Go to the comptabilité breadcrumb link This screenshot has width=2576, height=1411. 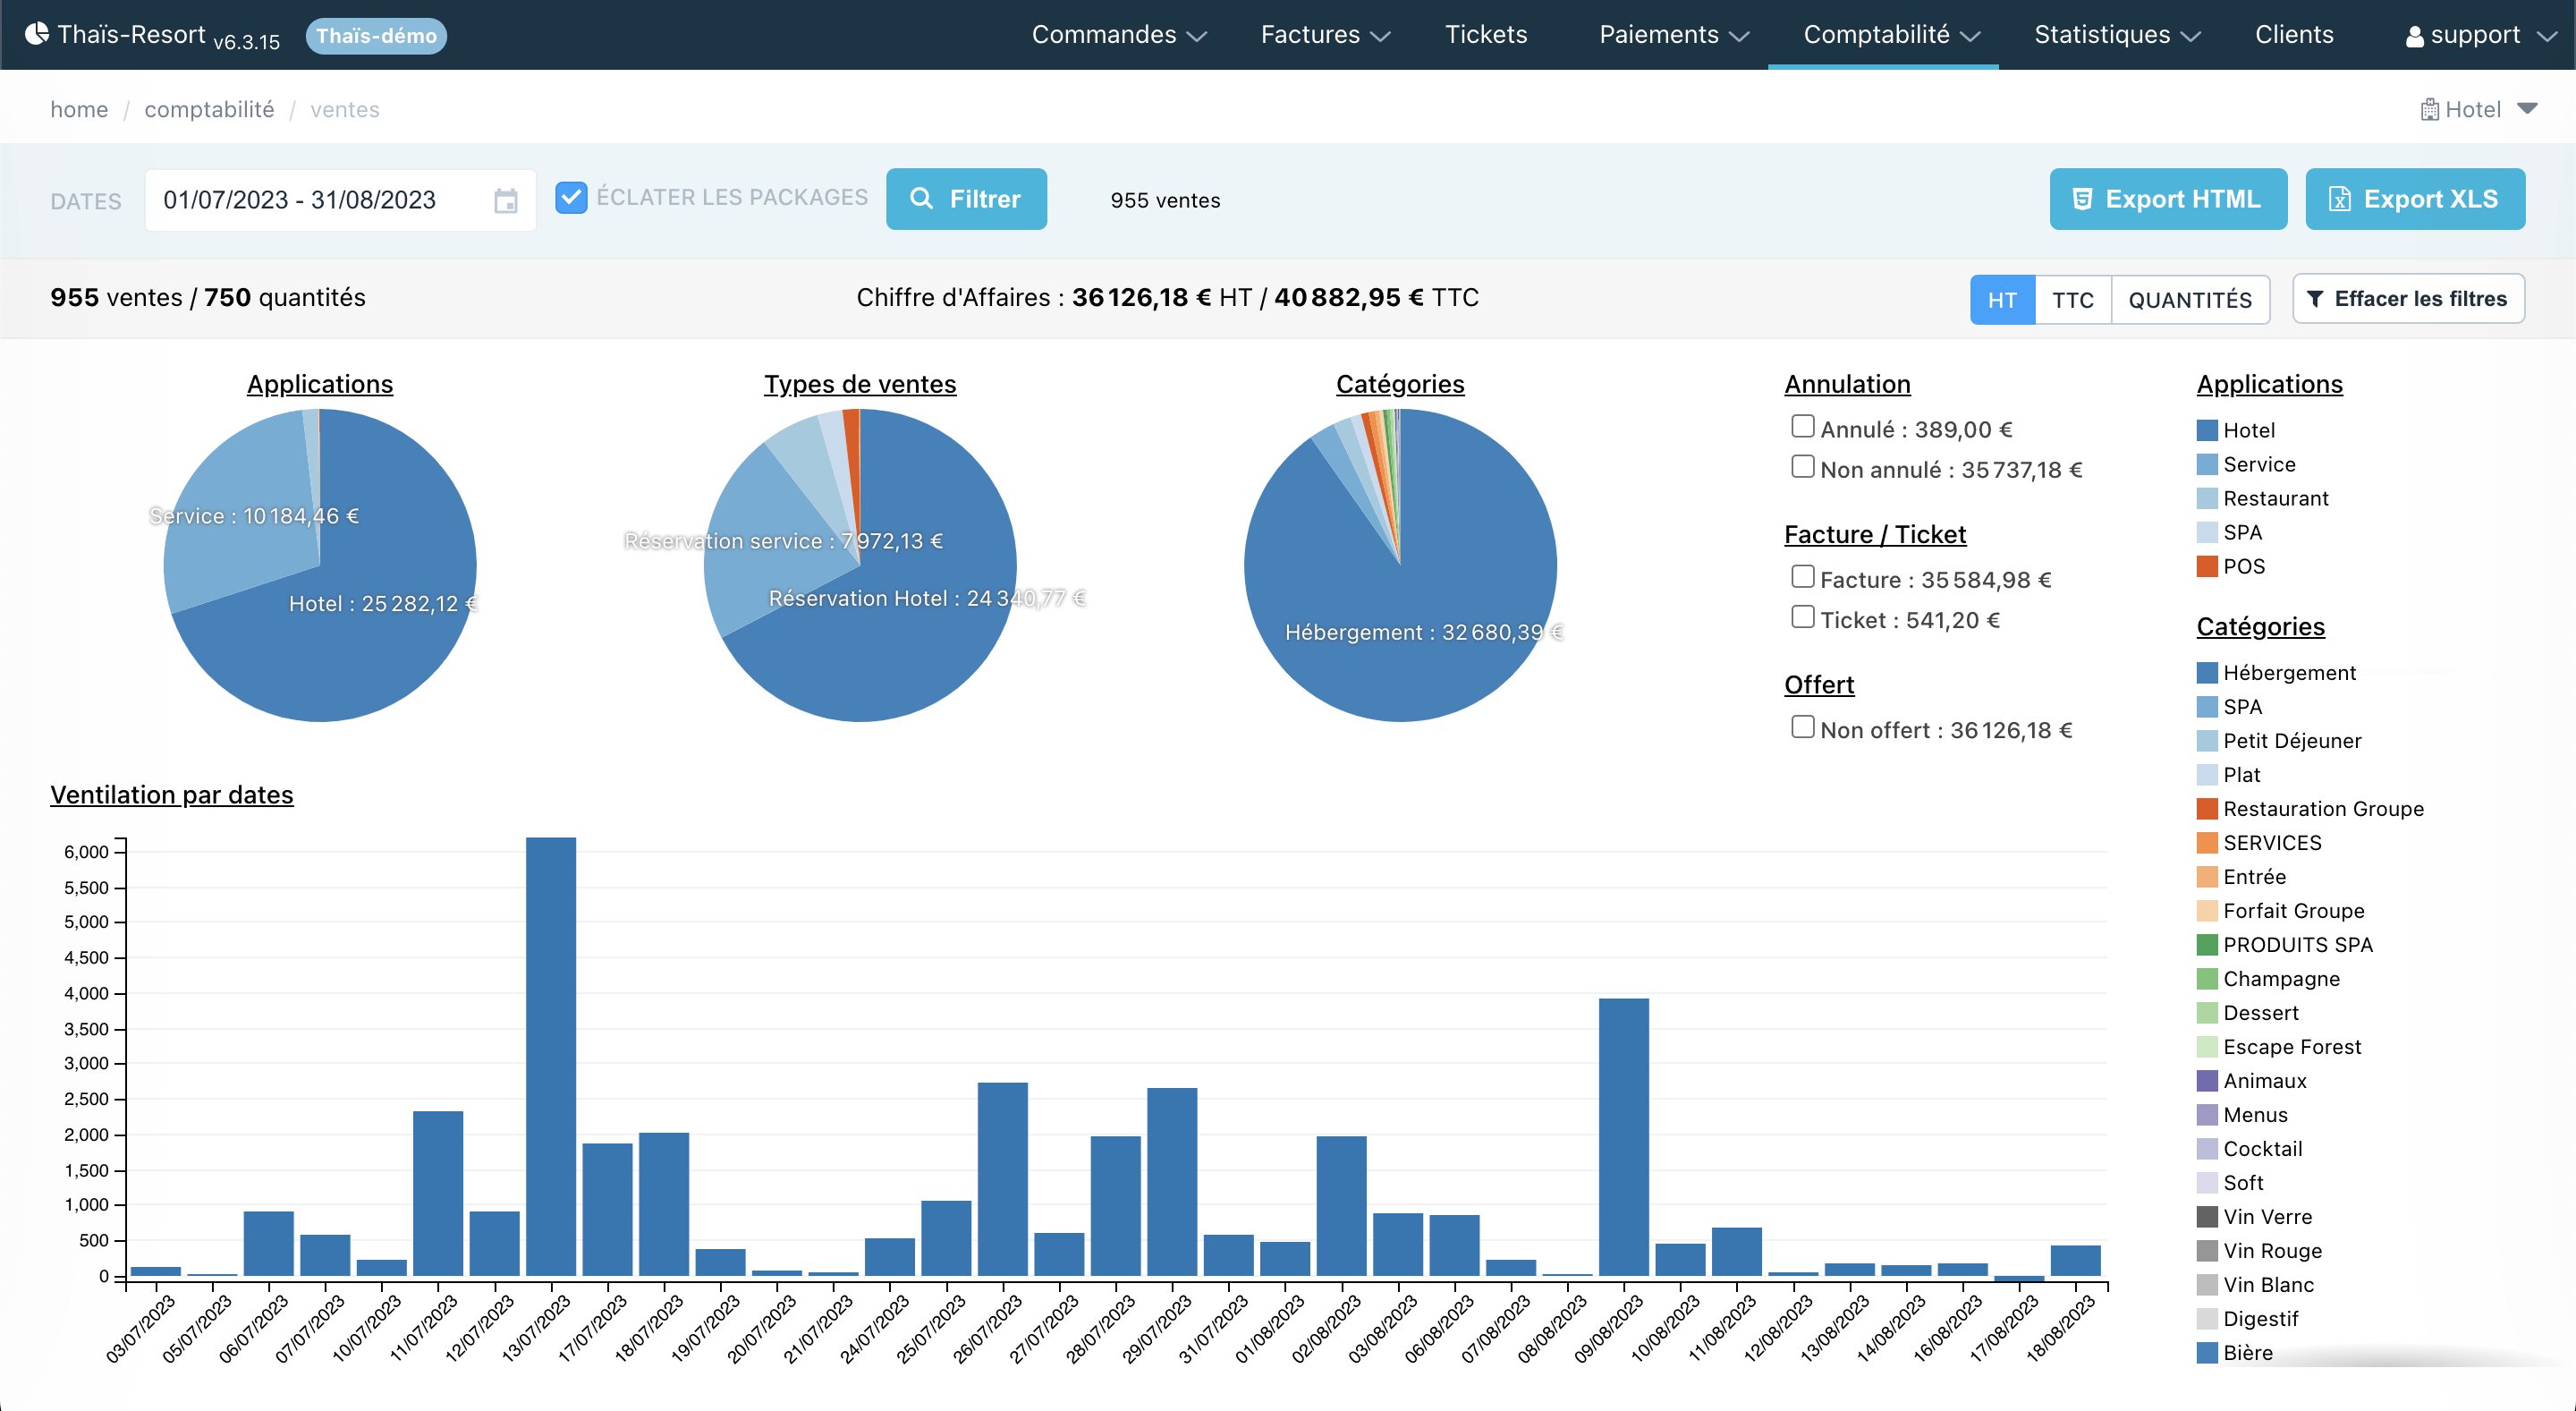click(209, 110)
